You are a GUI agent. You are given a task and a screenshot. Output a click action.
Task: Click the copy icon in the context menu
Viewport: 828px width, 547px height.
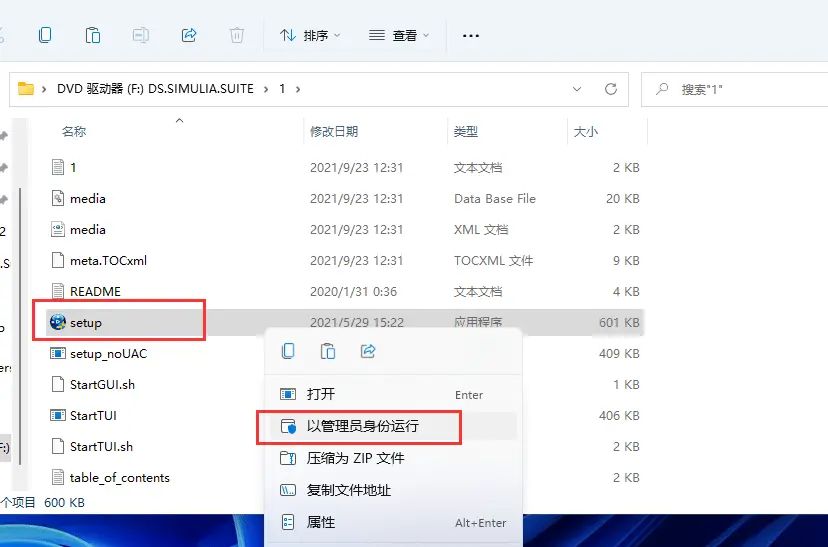tap(288, 351)
